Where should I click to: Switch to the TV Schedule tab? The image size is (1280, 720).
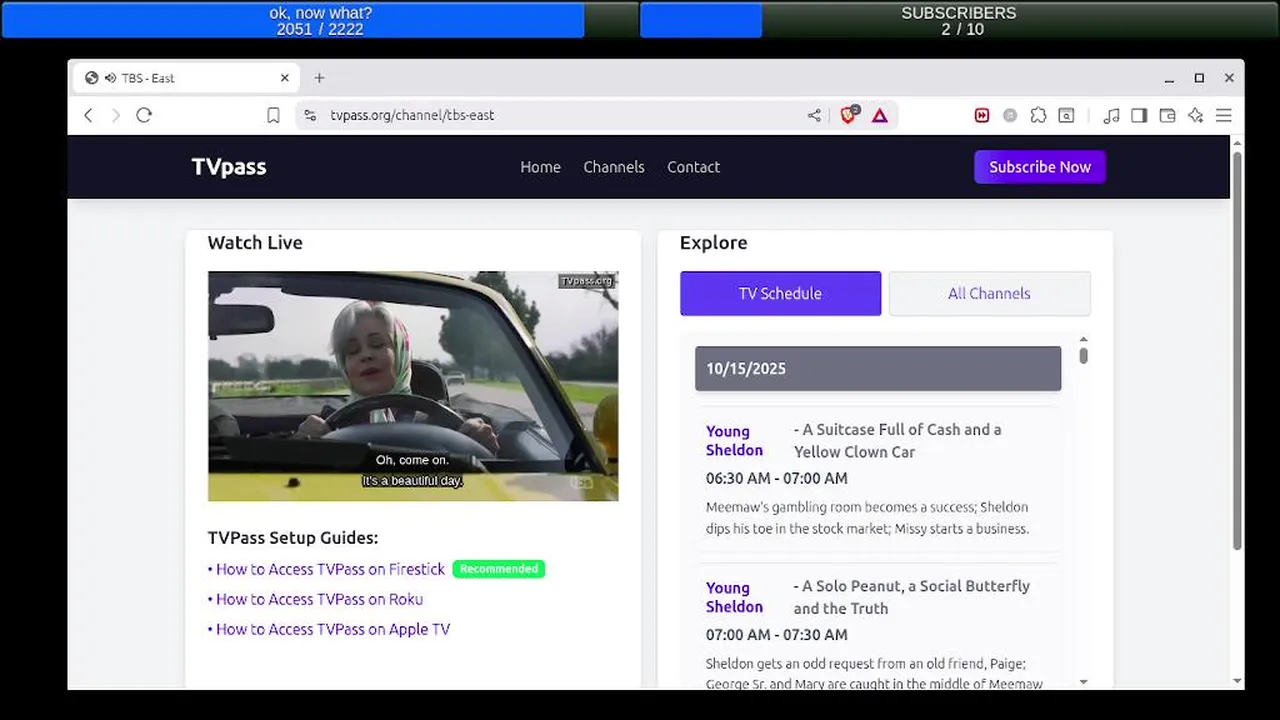coord(780,293)
